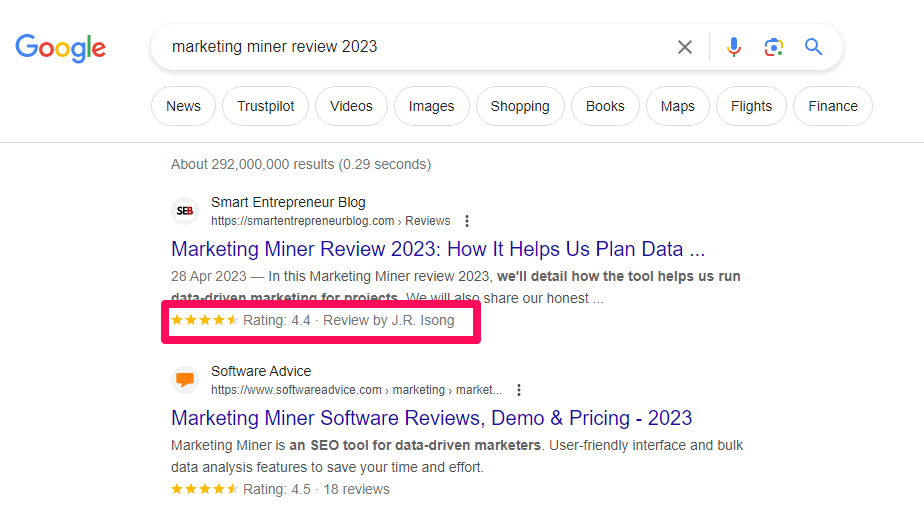The width and height of the screenshot is (924, 530).
Task: Click the softwareadvice.com URL breadcrumb
Action: click(357, 390)
